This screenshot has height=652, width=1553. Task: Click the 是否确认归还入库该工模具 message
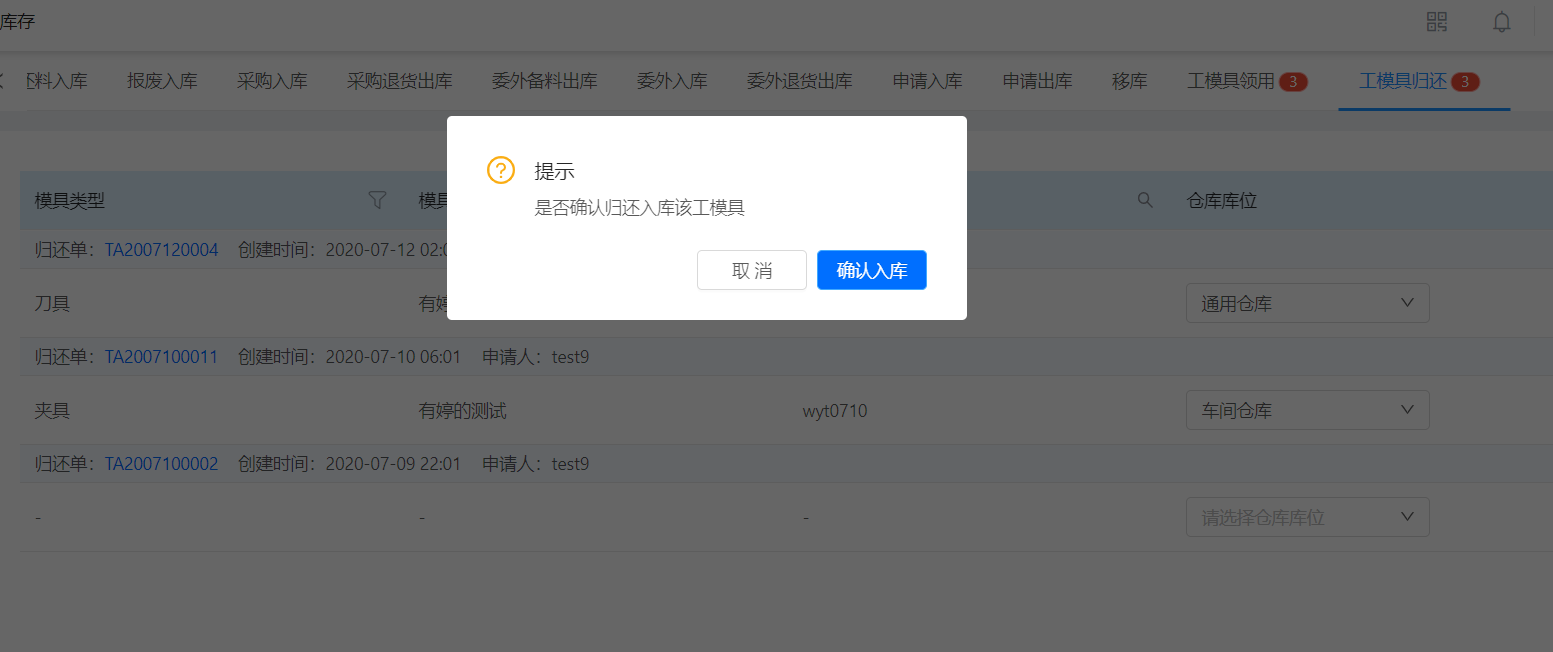coord(640,208)
